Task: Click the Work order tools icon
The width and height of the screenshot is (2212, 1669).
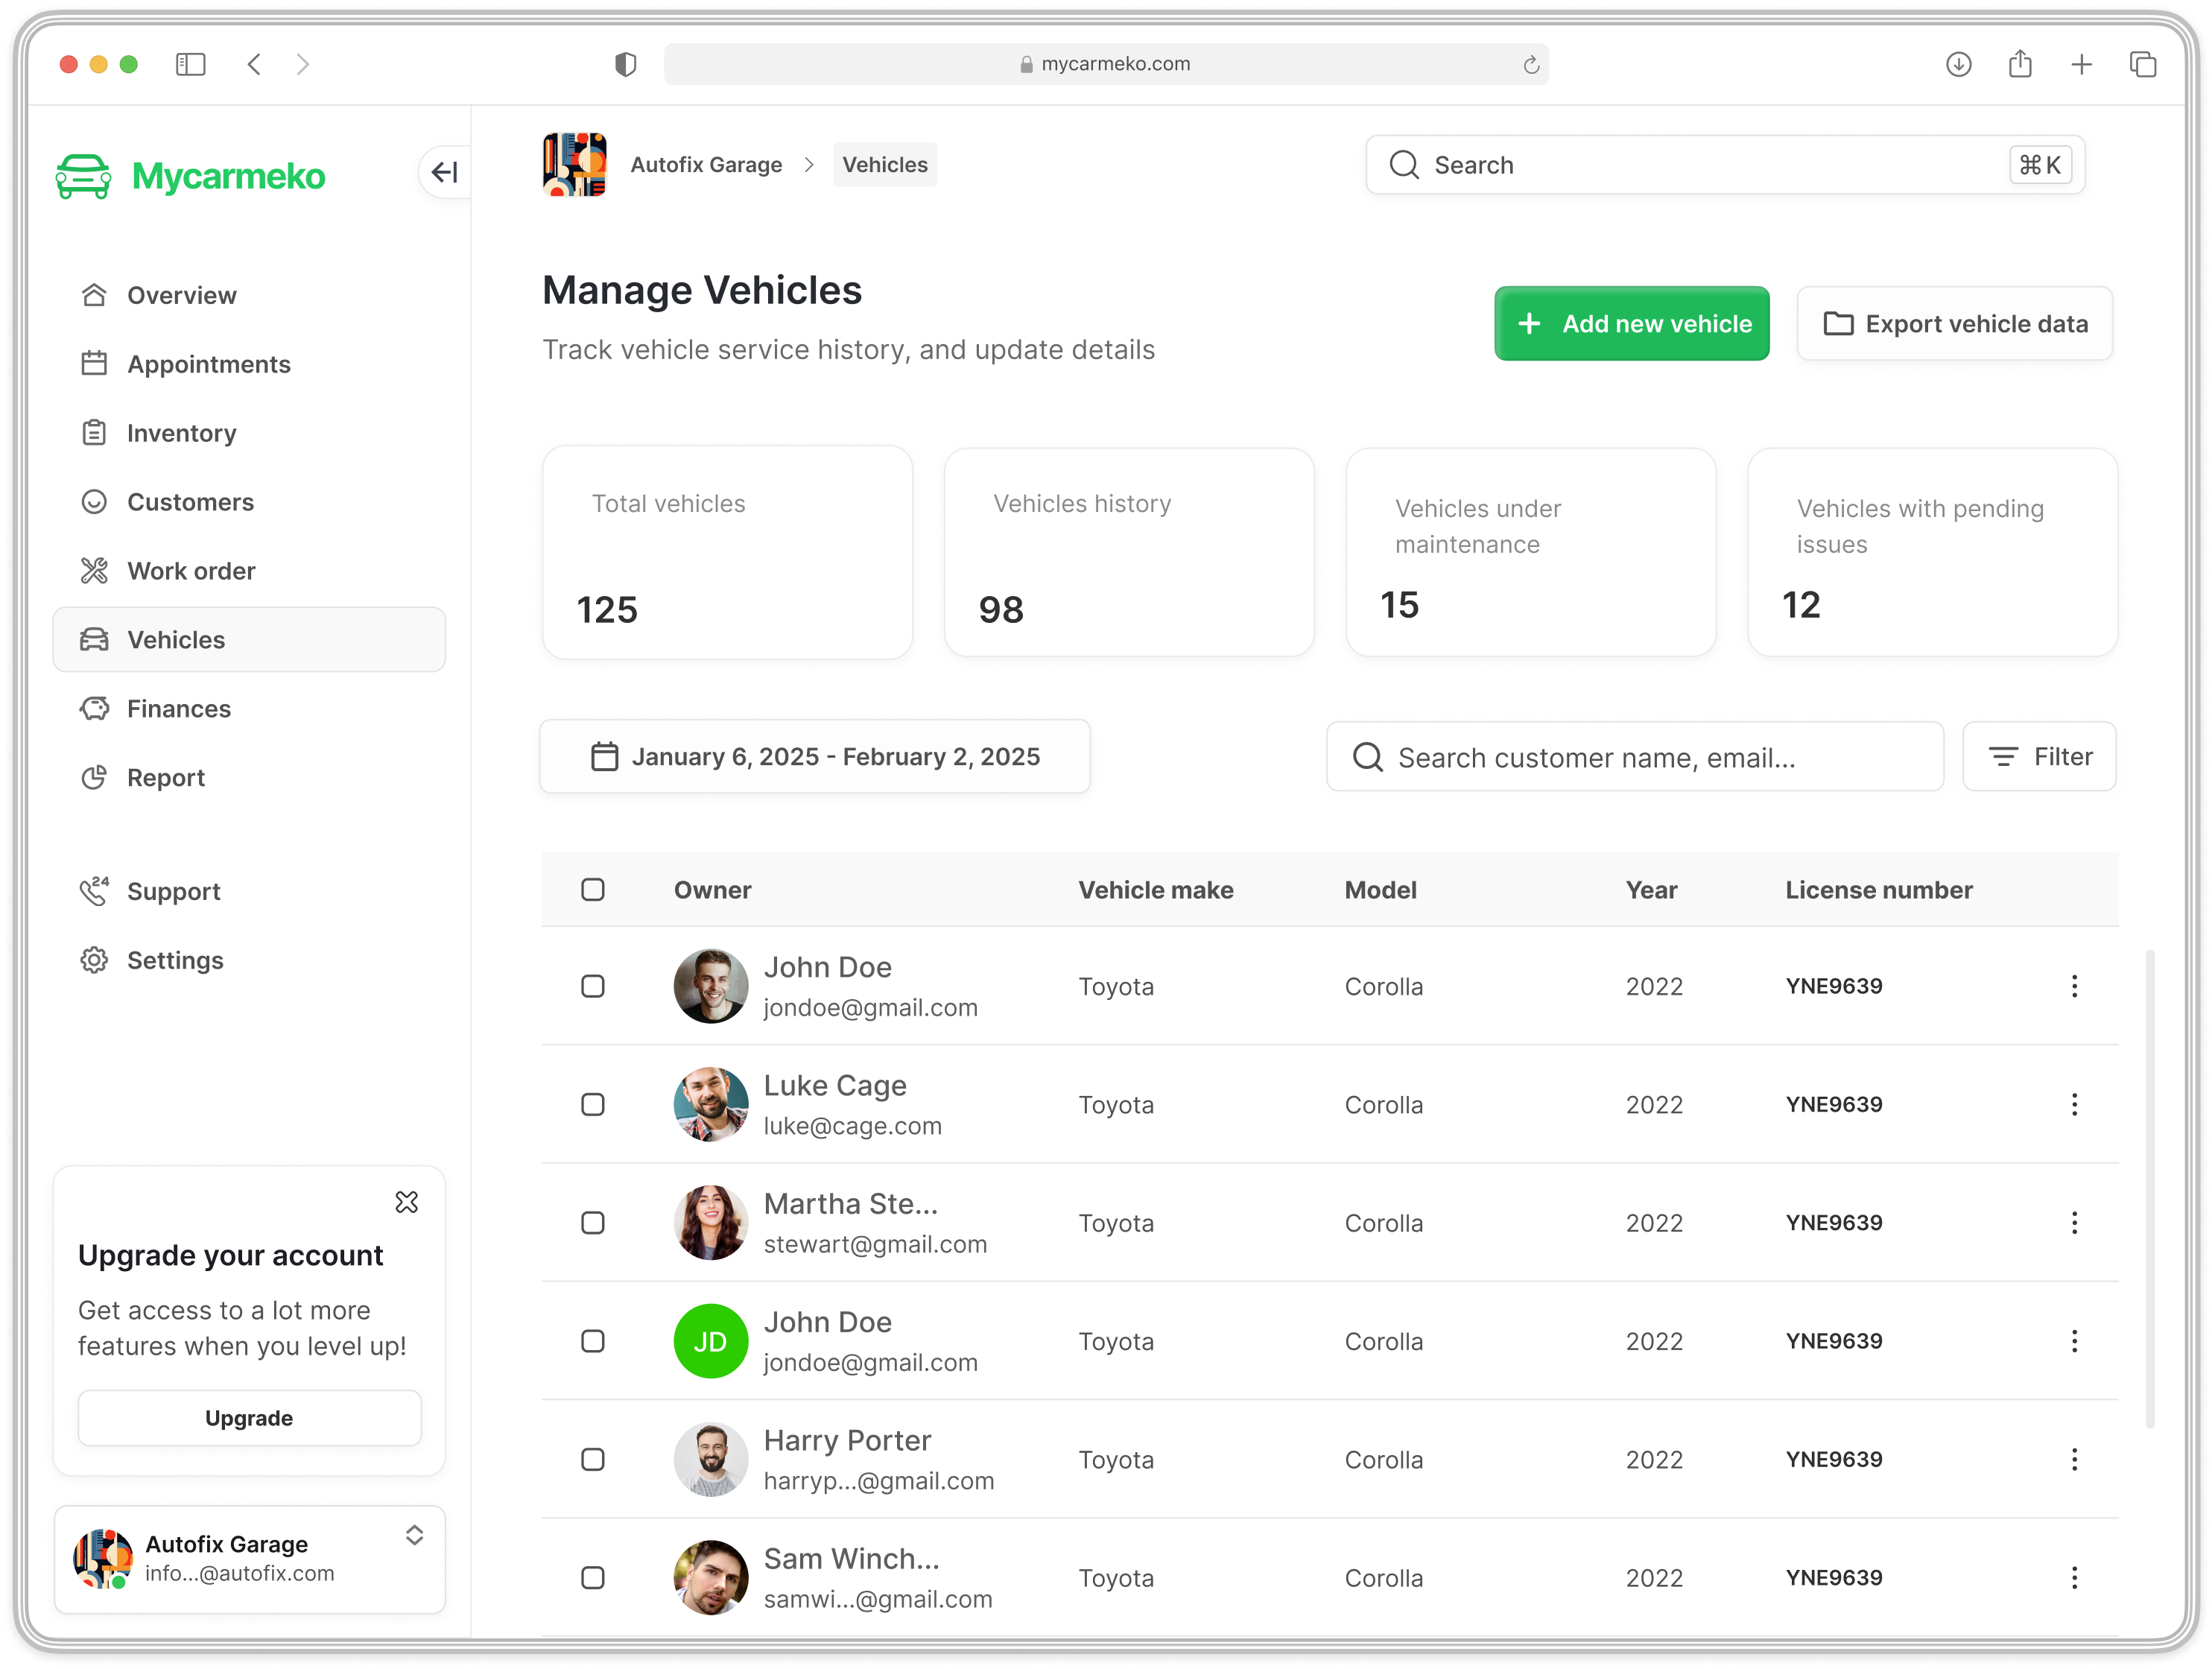Action: (94, 571)
